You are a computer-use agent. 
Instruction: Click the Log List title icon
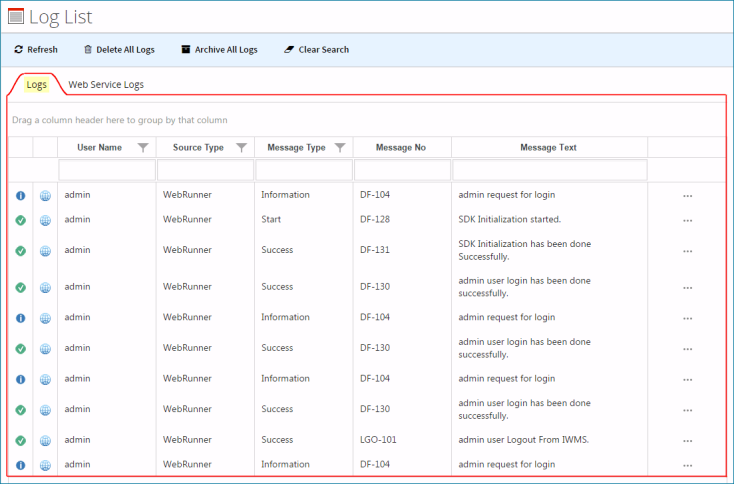pos(15,16)
